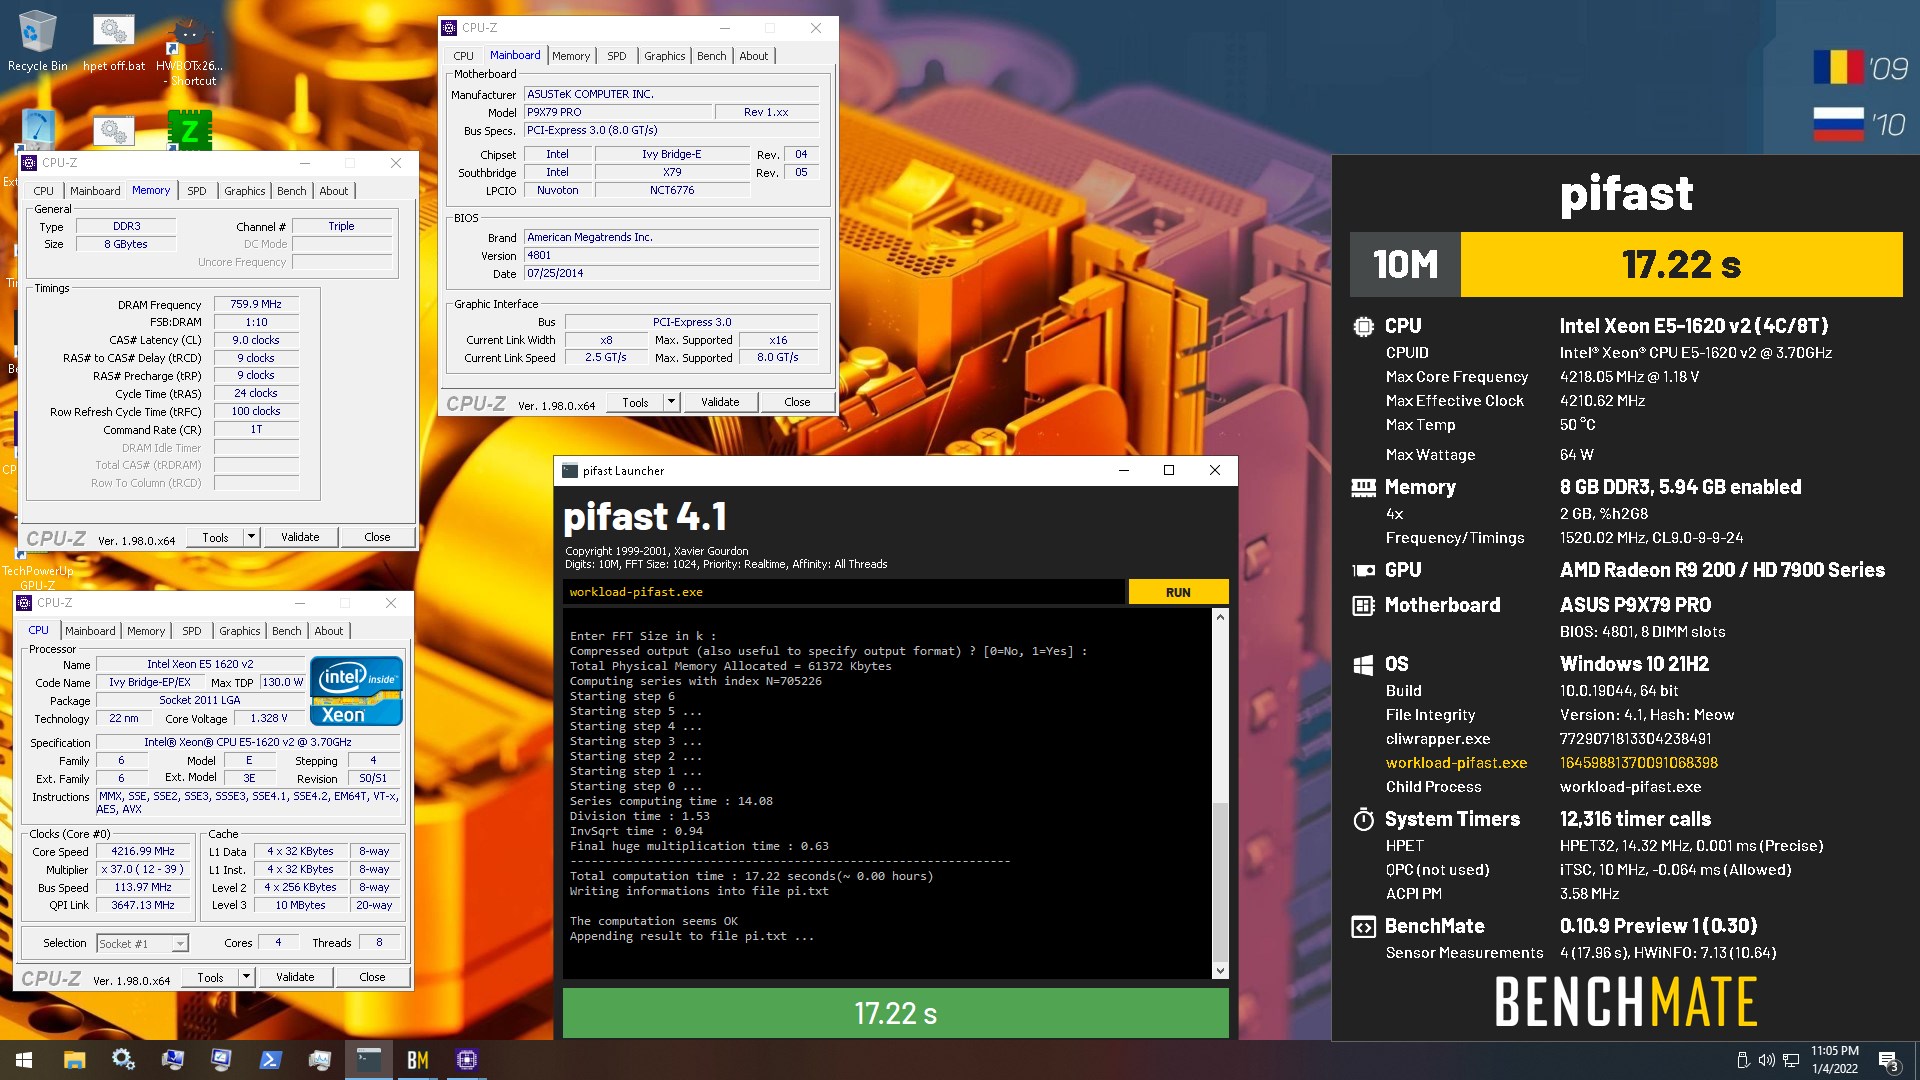This screenshot has height=1080, width=1920.
Task: Expand the Tools dropdown arrow in CPU-tab CPU-Z window
Action: [246, 977]
